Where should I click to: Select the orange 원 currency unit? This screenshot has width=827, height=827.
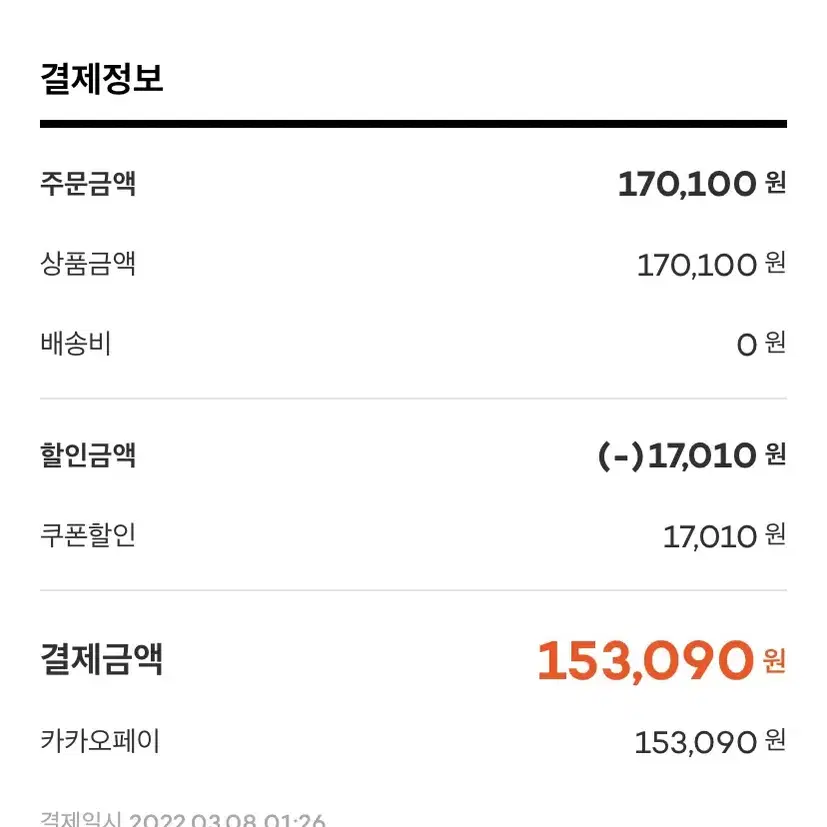click(774, 661)
